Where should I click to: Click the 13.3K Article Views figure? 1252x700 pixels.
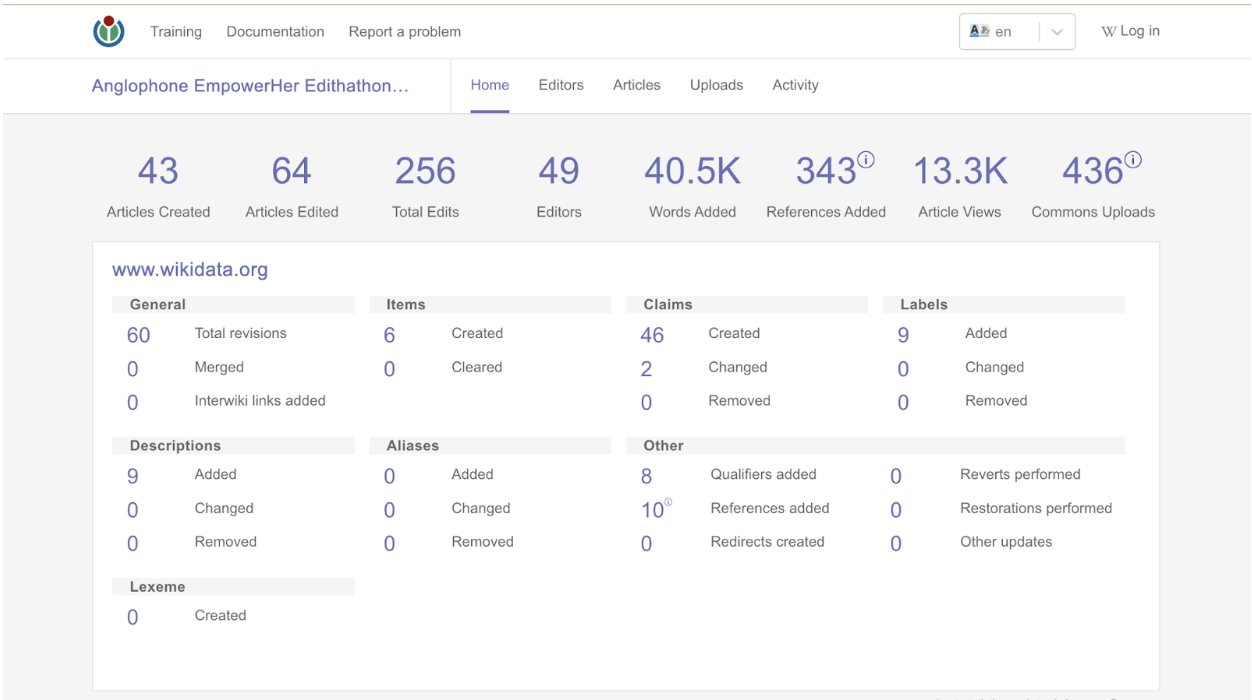[960, 171]
